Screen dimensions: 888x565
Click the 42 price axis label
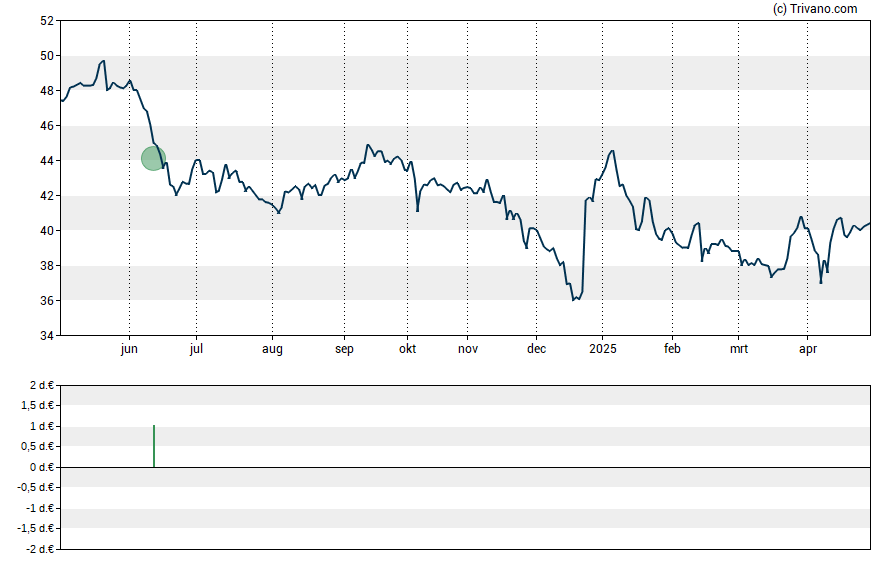pyautogui.click(x=47, y=196)
